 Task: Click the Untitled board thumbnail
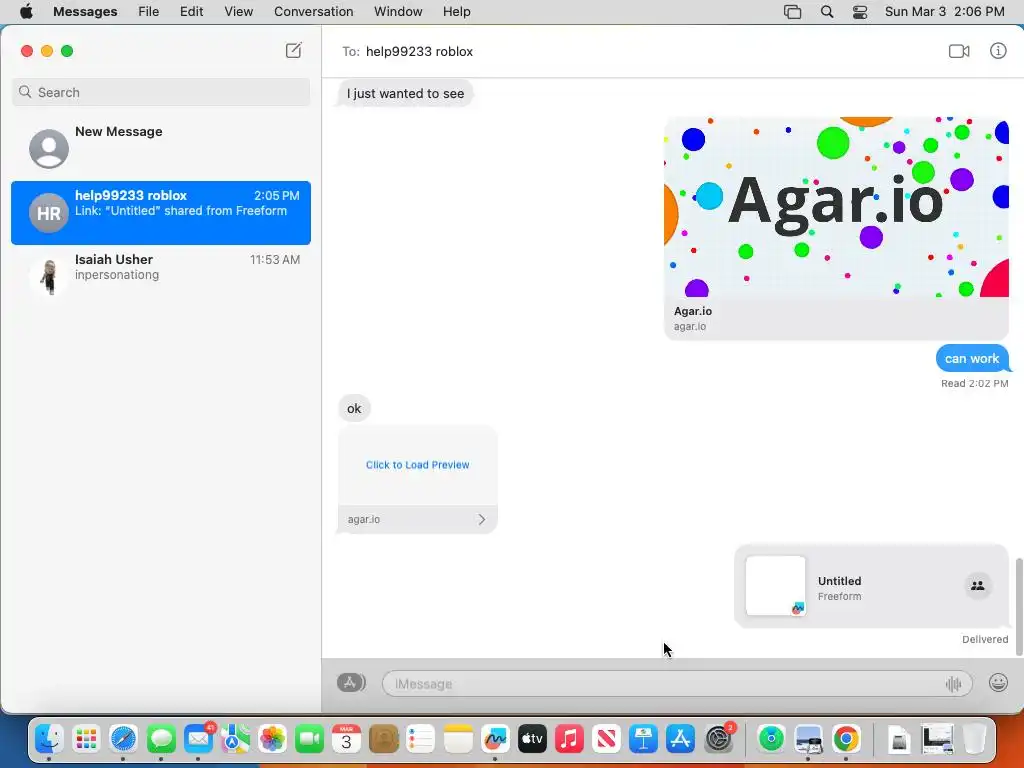coord(775,586)
